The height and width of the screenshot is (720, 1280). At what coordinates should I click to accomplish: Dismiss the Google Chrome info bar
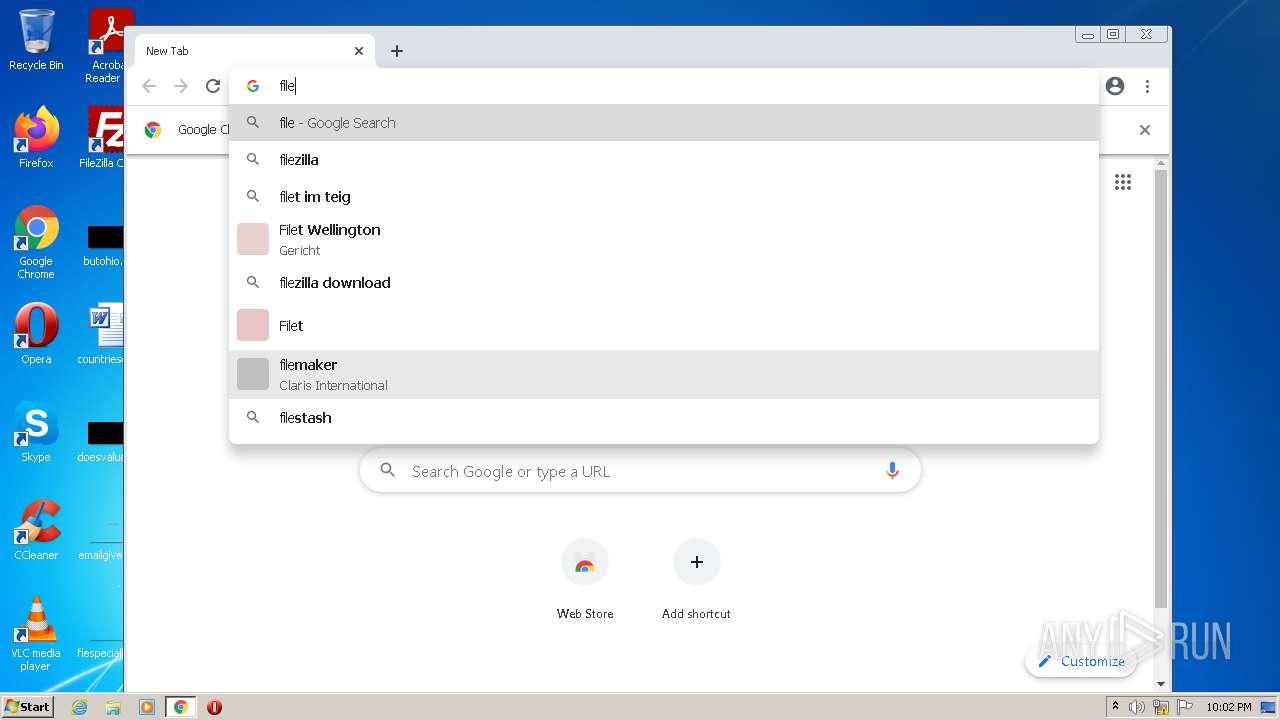[1145, 130]
